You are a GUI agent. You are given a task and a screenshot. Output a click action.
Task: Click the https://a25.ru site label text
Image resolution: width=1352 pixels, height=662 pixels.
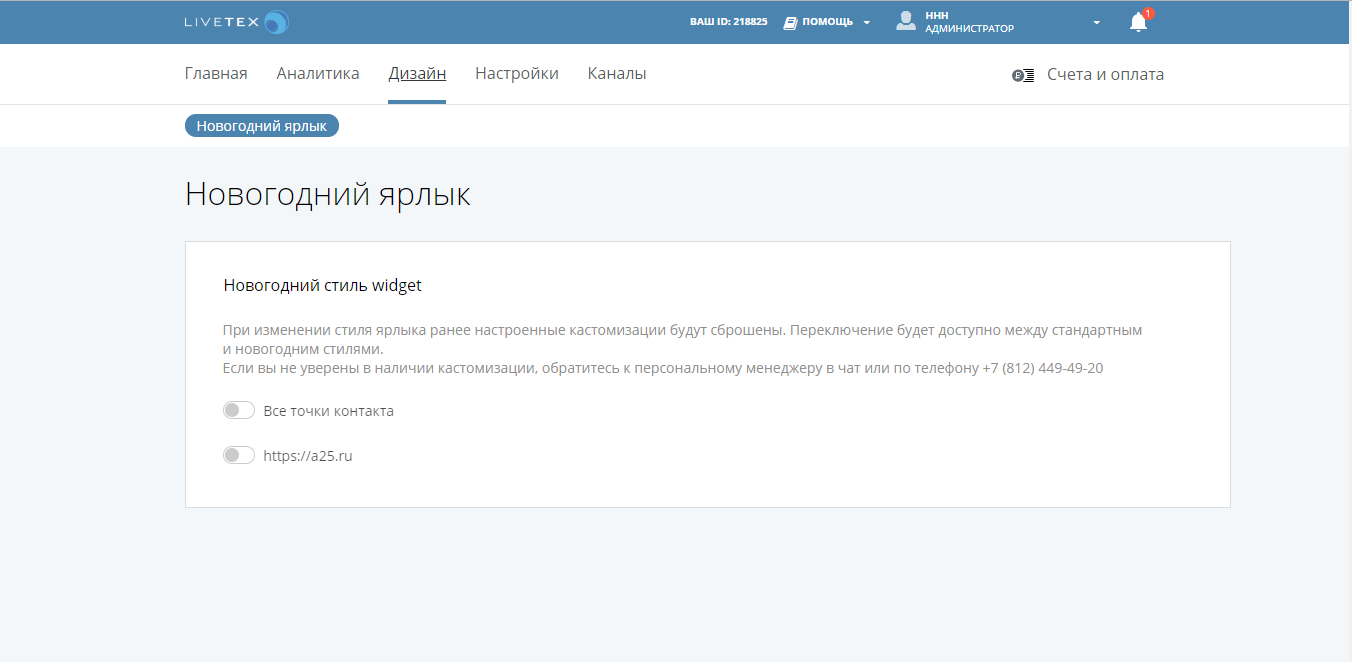[x=308, y=456]
